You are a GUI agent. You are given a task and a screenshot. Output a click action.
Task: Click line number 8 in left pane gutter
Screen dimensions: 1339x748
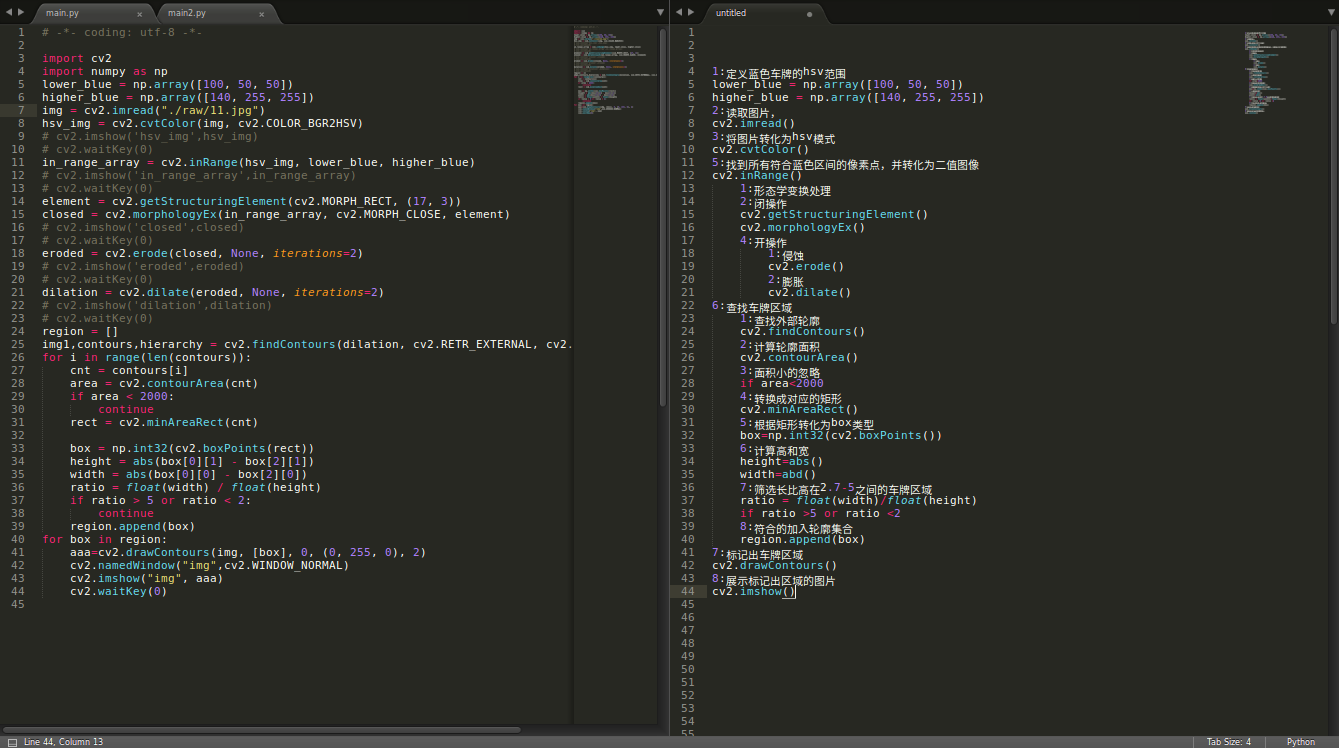point(20,123)
